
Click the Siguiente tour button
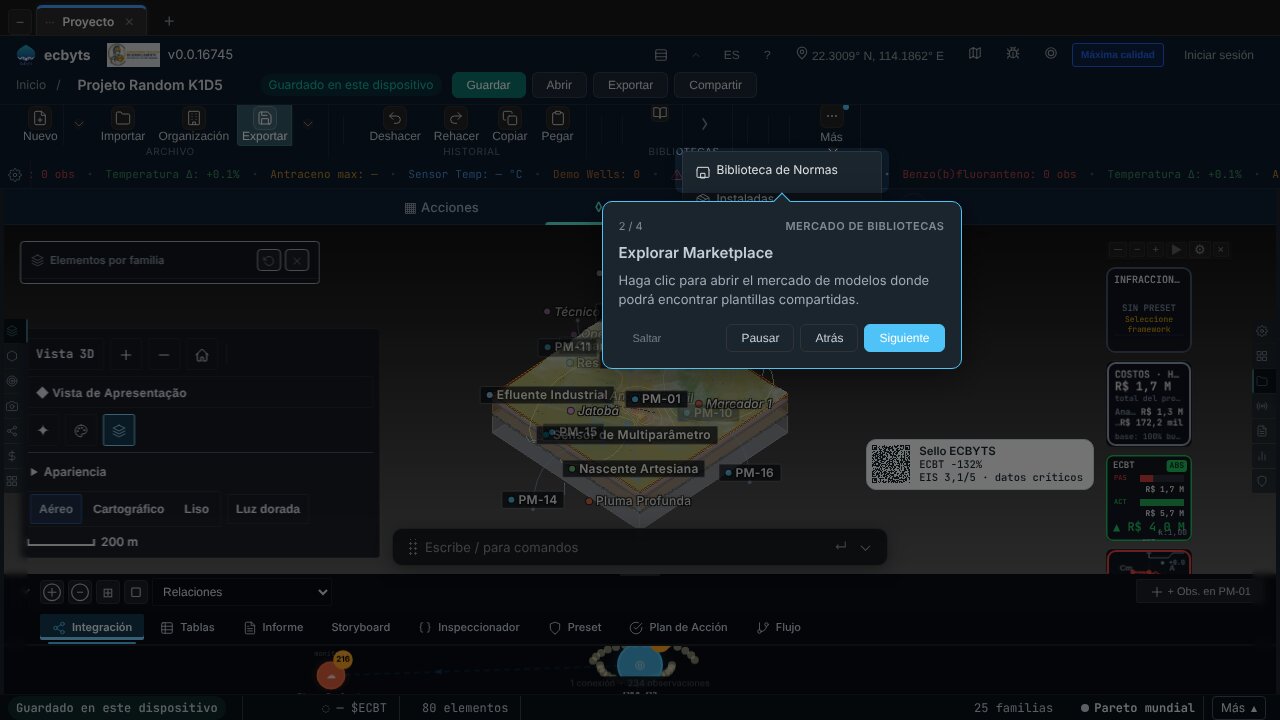tap(904, 338)
